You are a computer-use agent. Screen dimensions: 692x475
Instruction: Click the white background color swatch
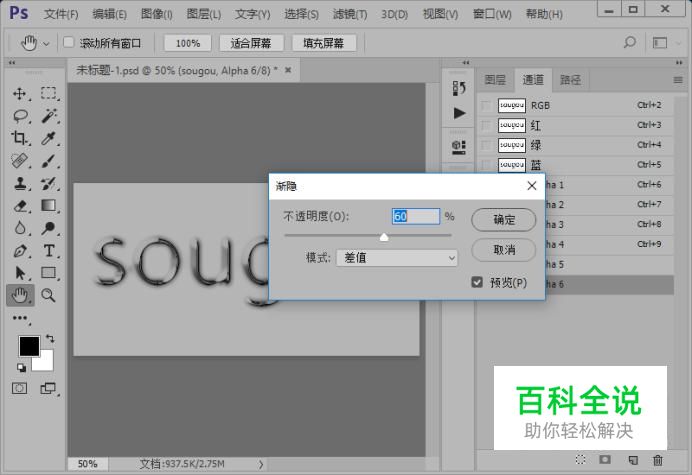[46, 363]
